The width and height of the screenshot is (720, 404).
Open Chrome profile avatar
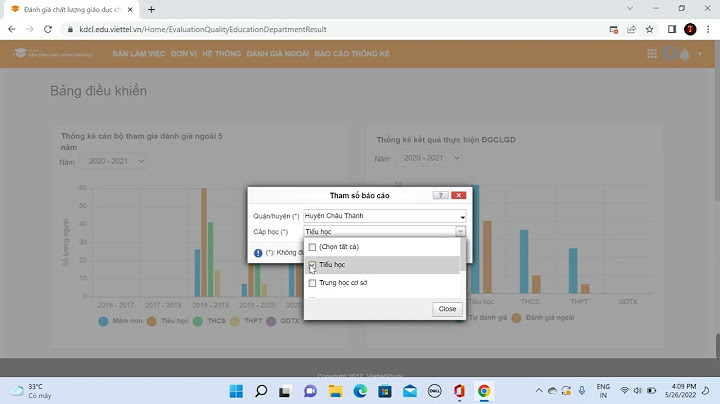[690, 29]
